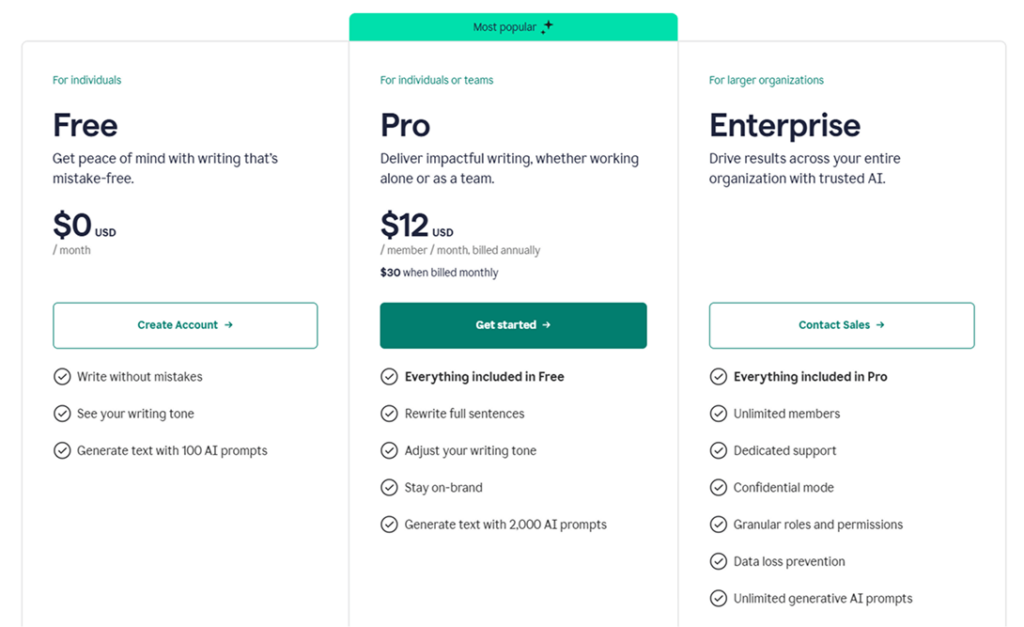Click checkmark beside 2,000 AI prompts
1024x627 pixels.
(x=389, y=524)
